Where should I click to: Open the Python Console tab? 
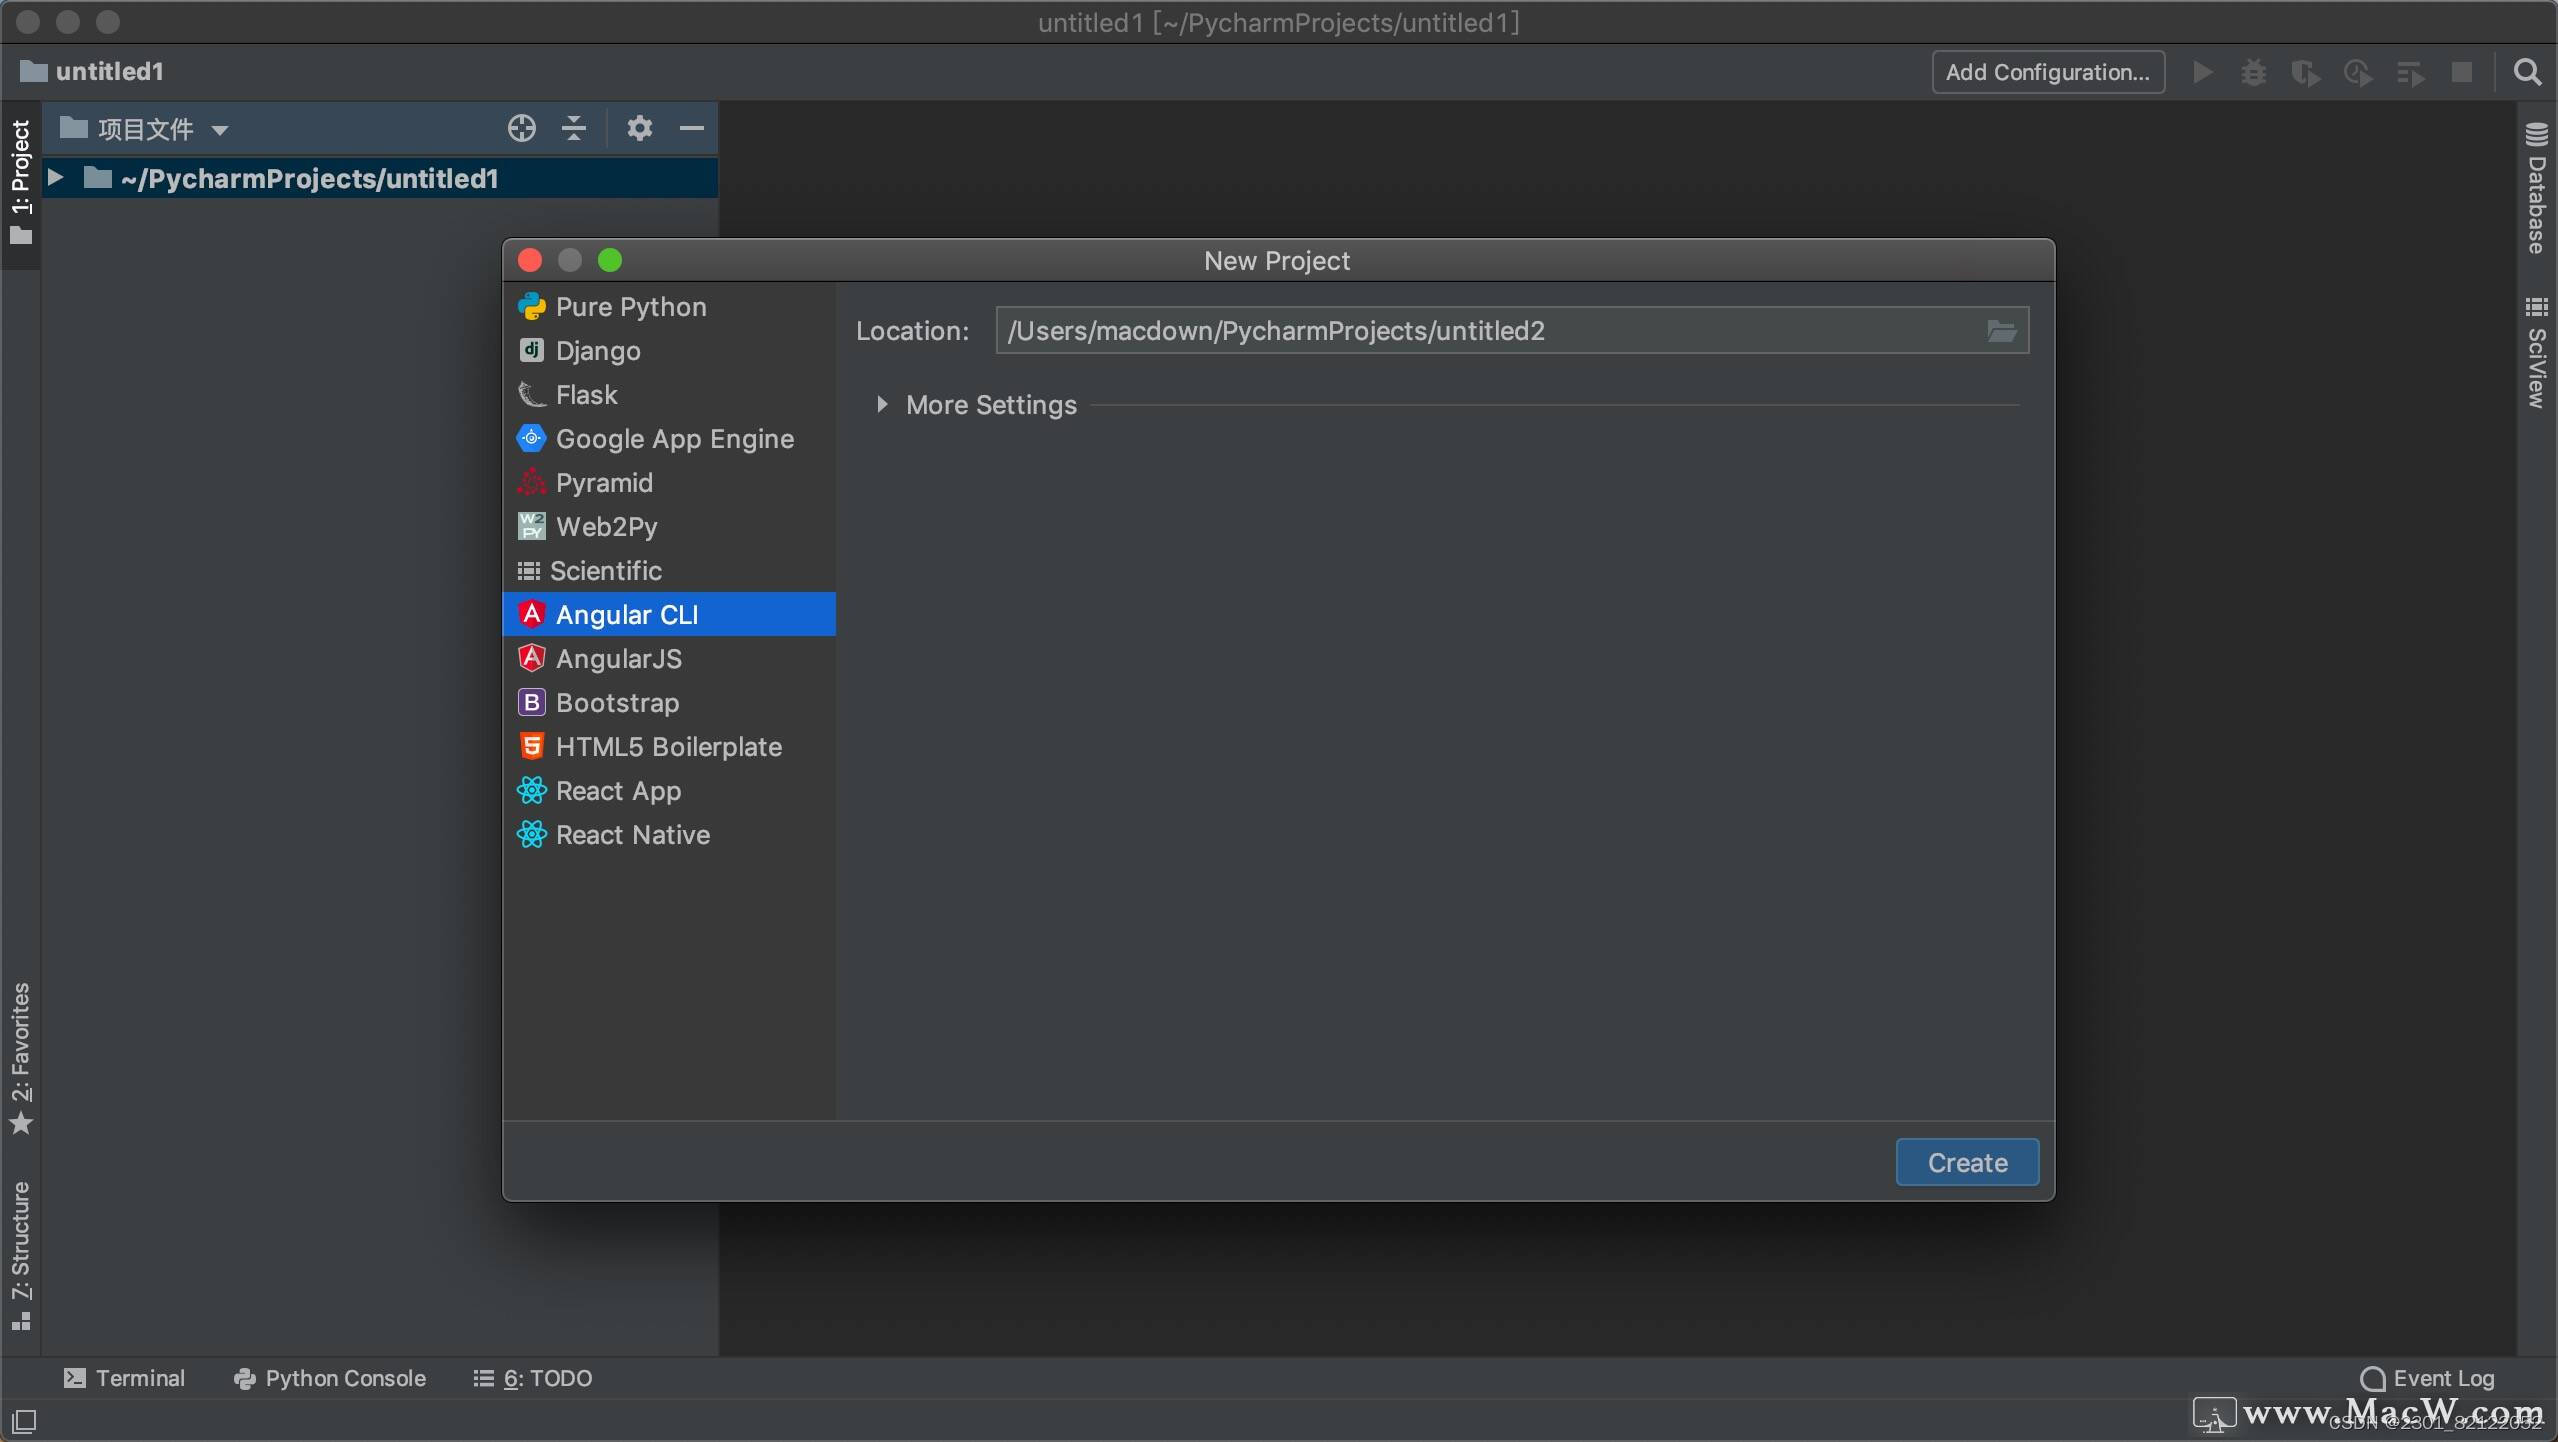328,1378
